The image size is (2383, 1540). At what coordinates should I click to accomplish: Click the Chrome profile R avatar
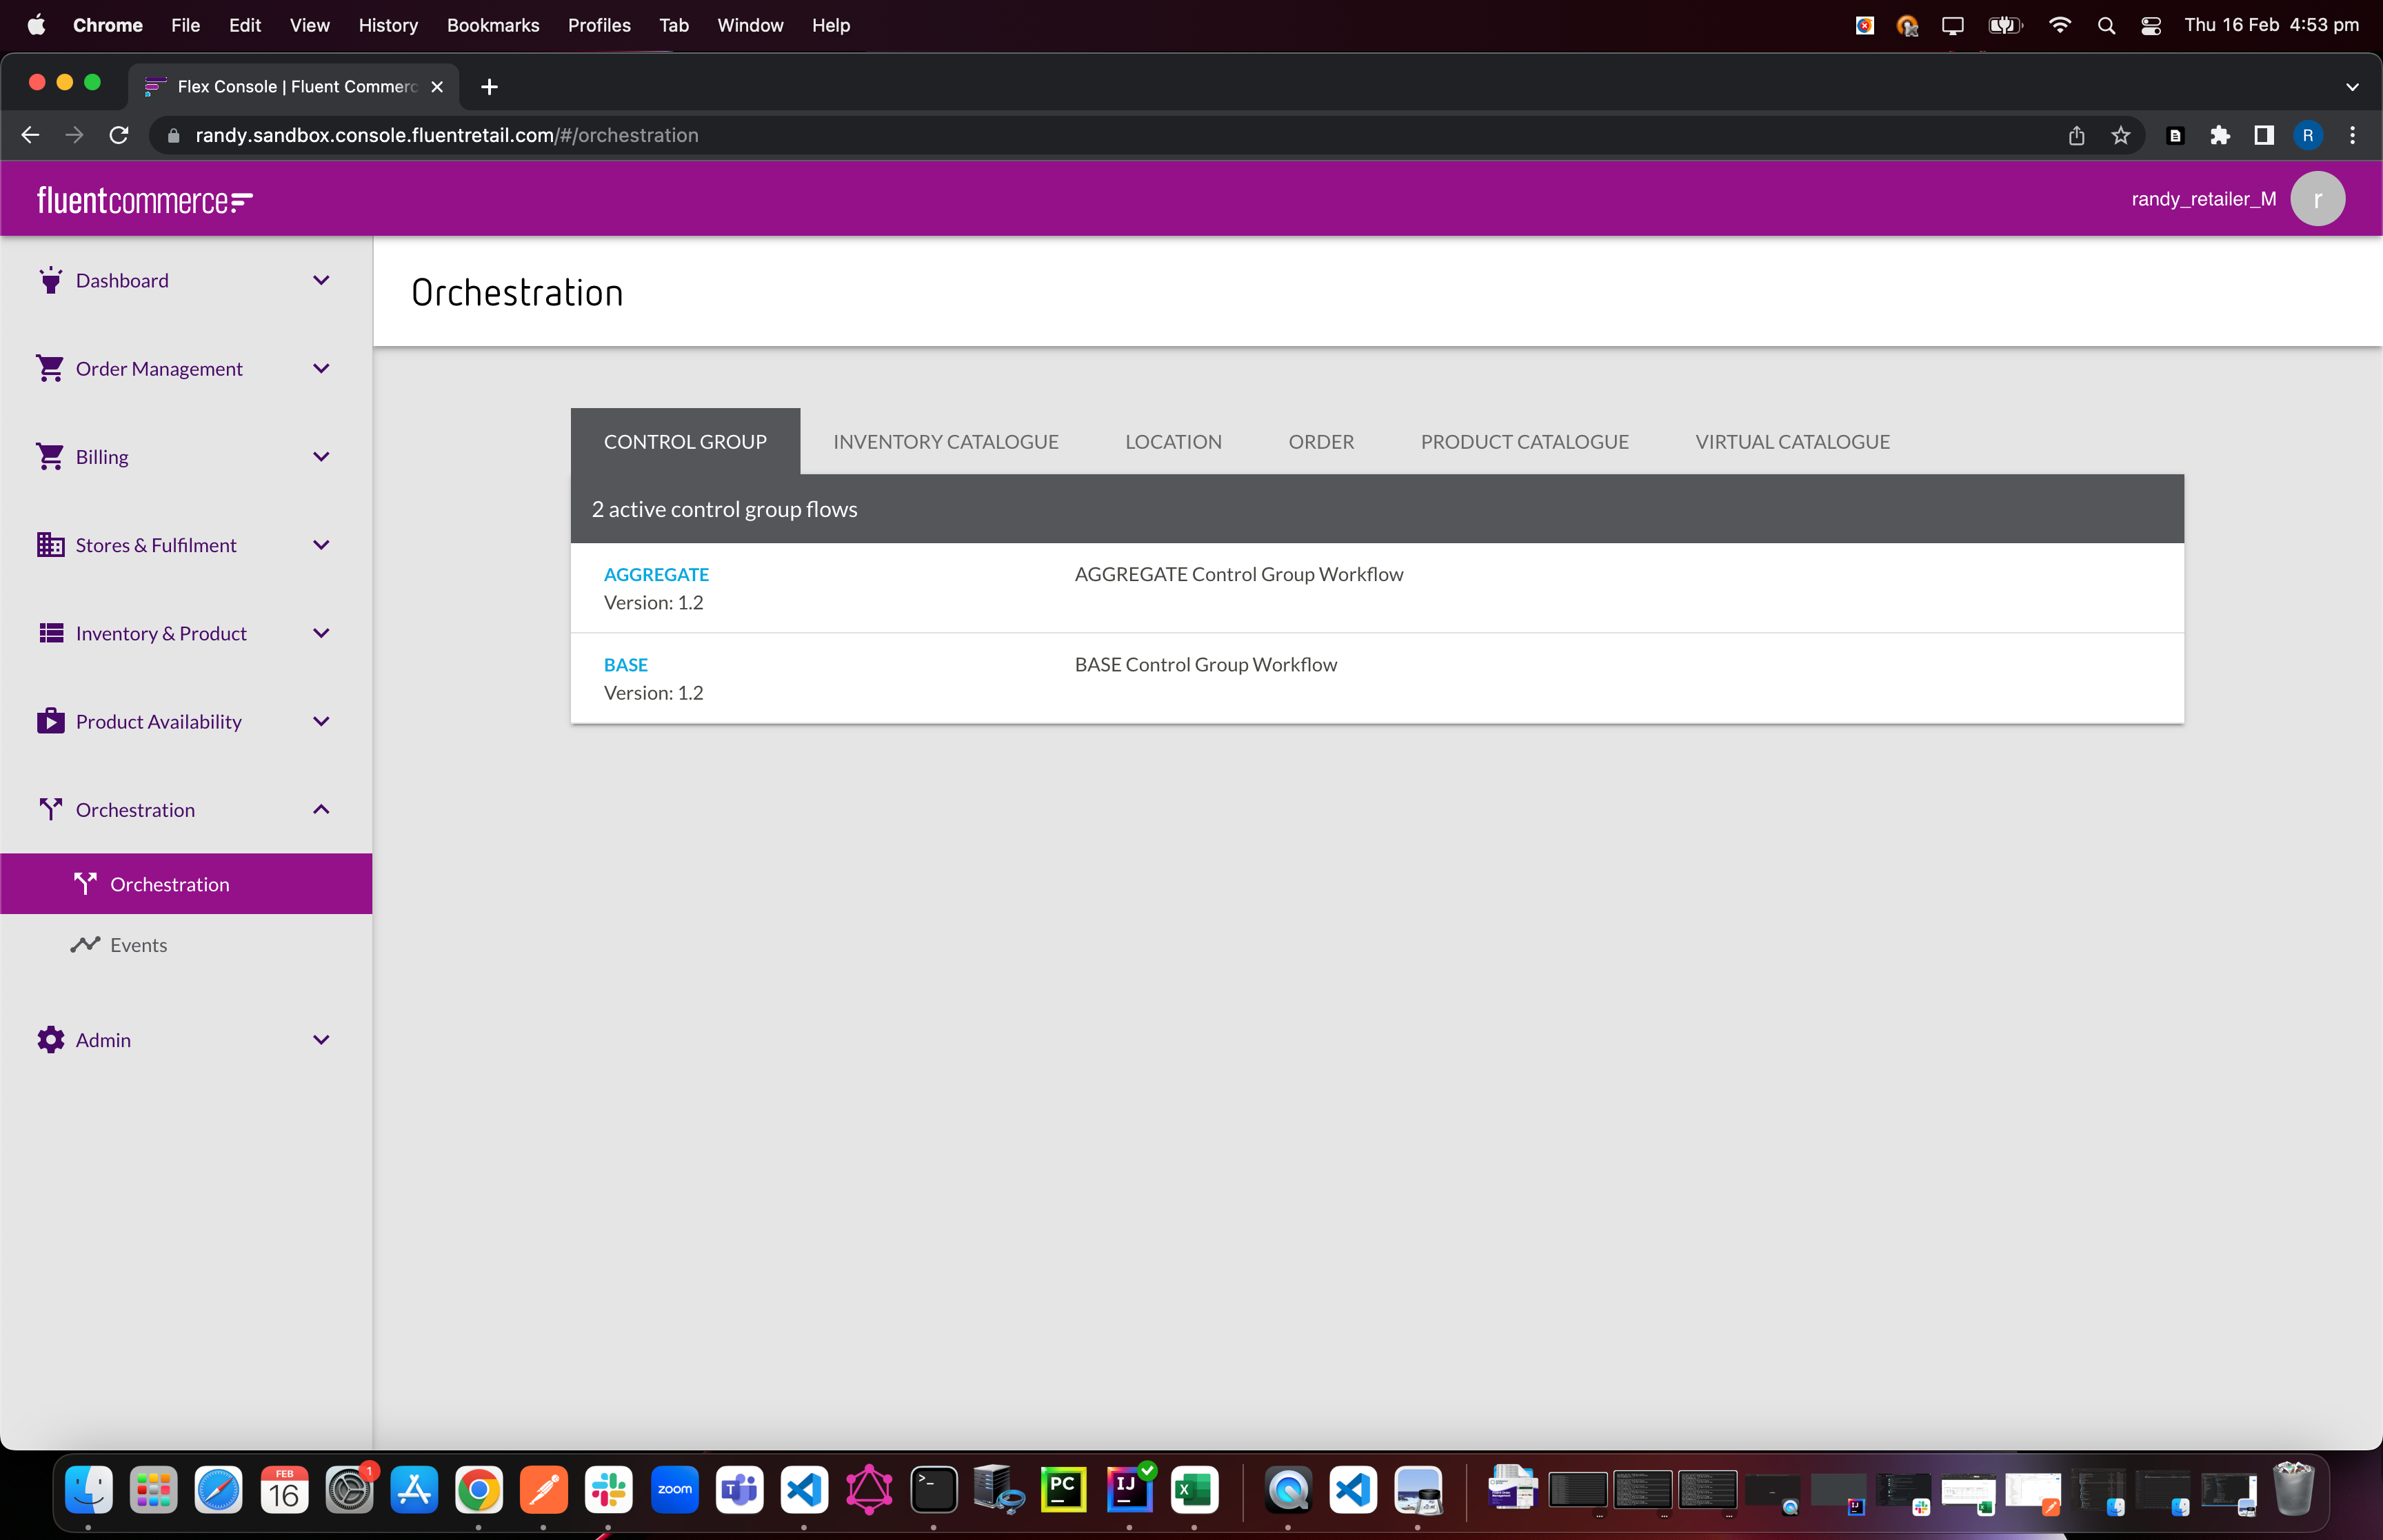tap(2307, 135)
